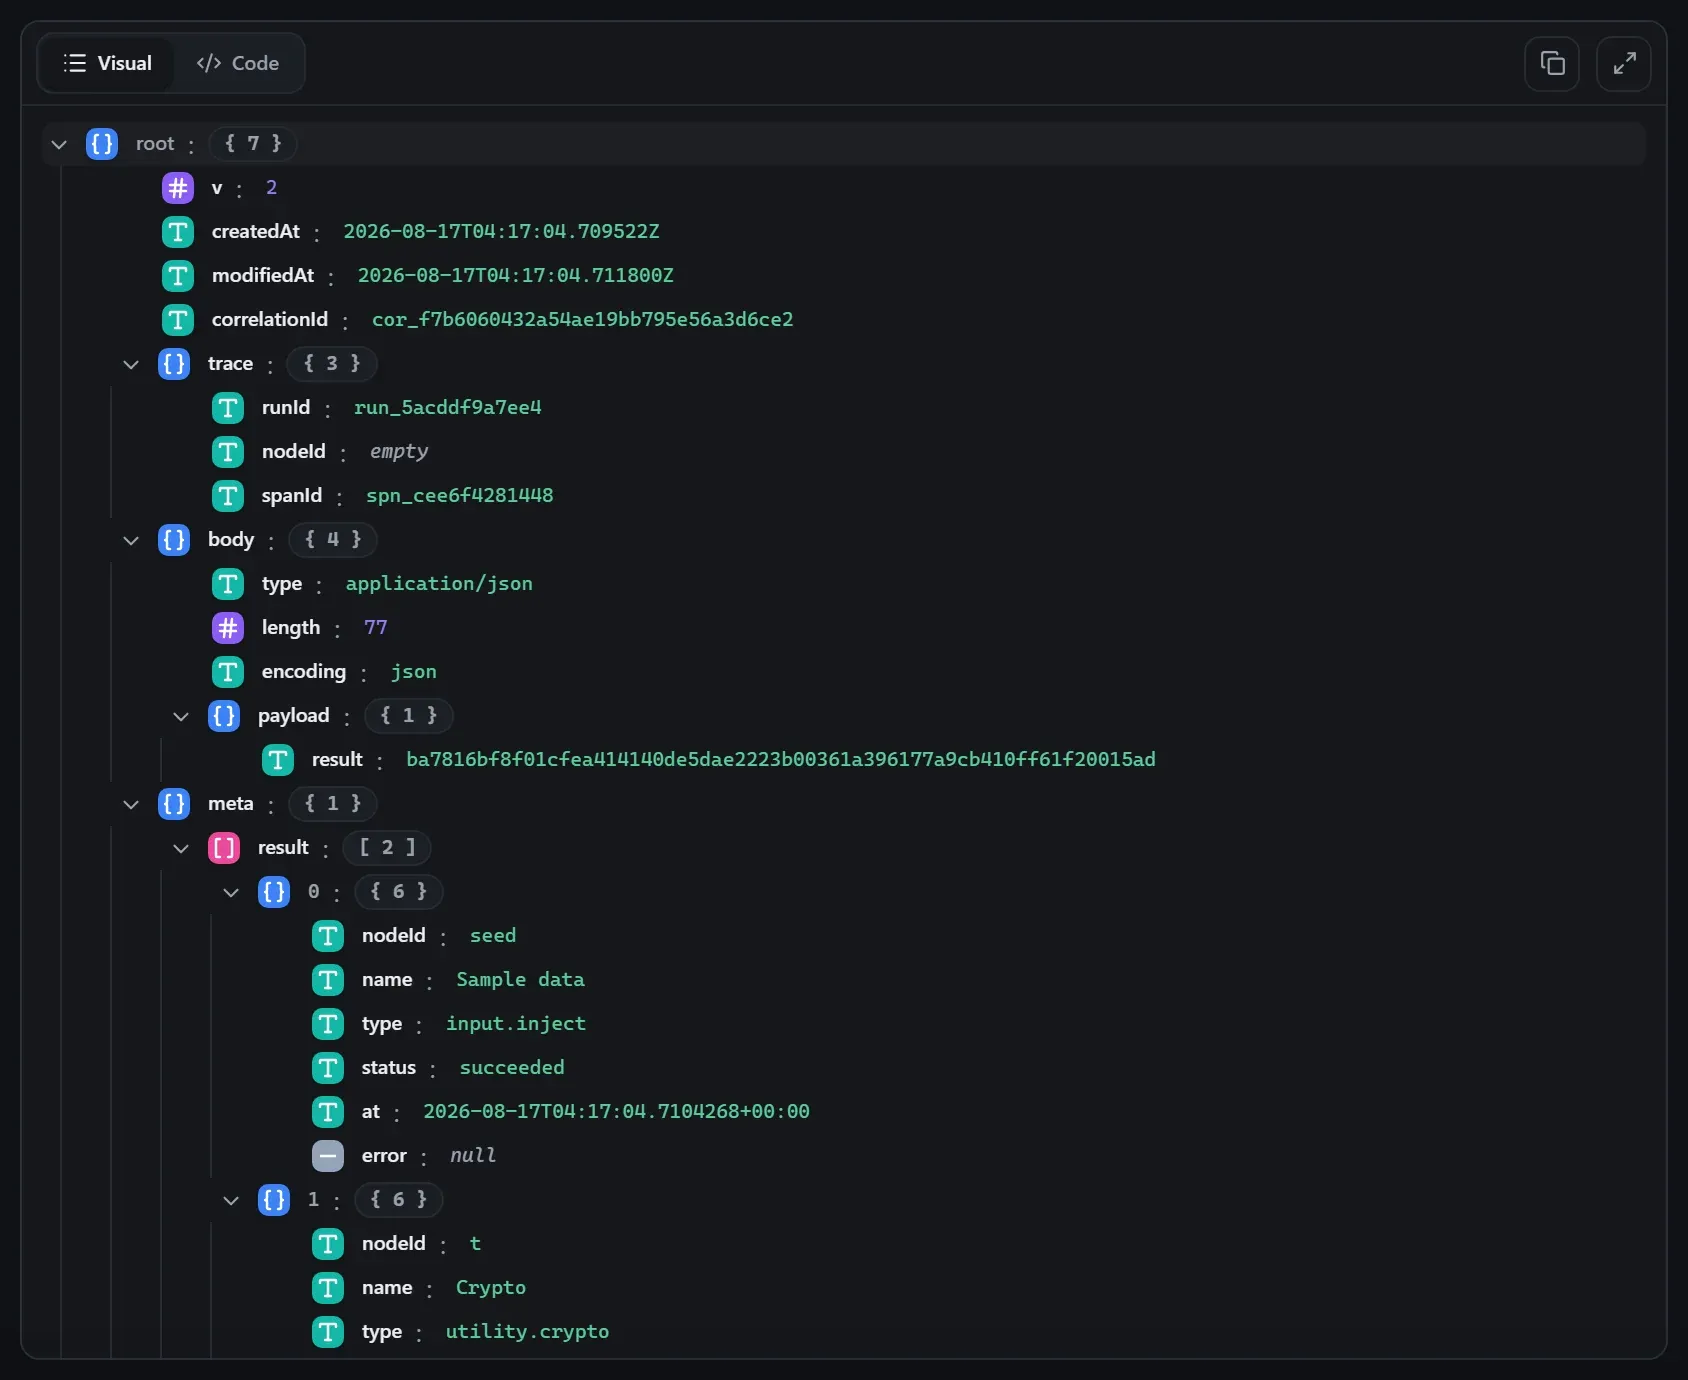Viewport: 1688px width, 1380px height.
Task: Select the modifiedAt value 2026-08-17T04:17:04.711800Z
Action: tap(516, 276)
